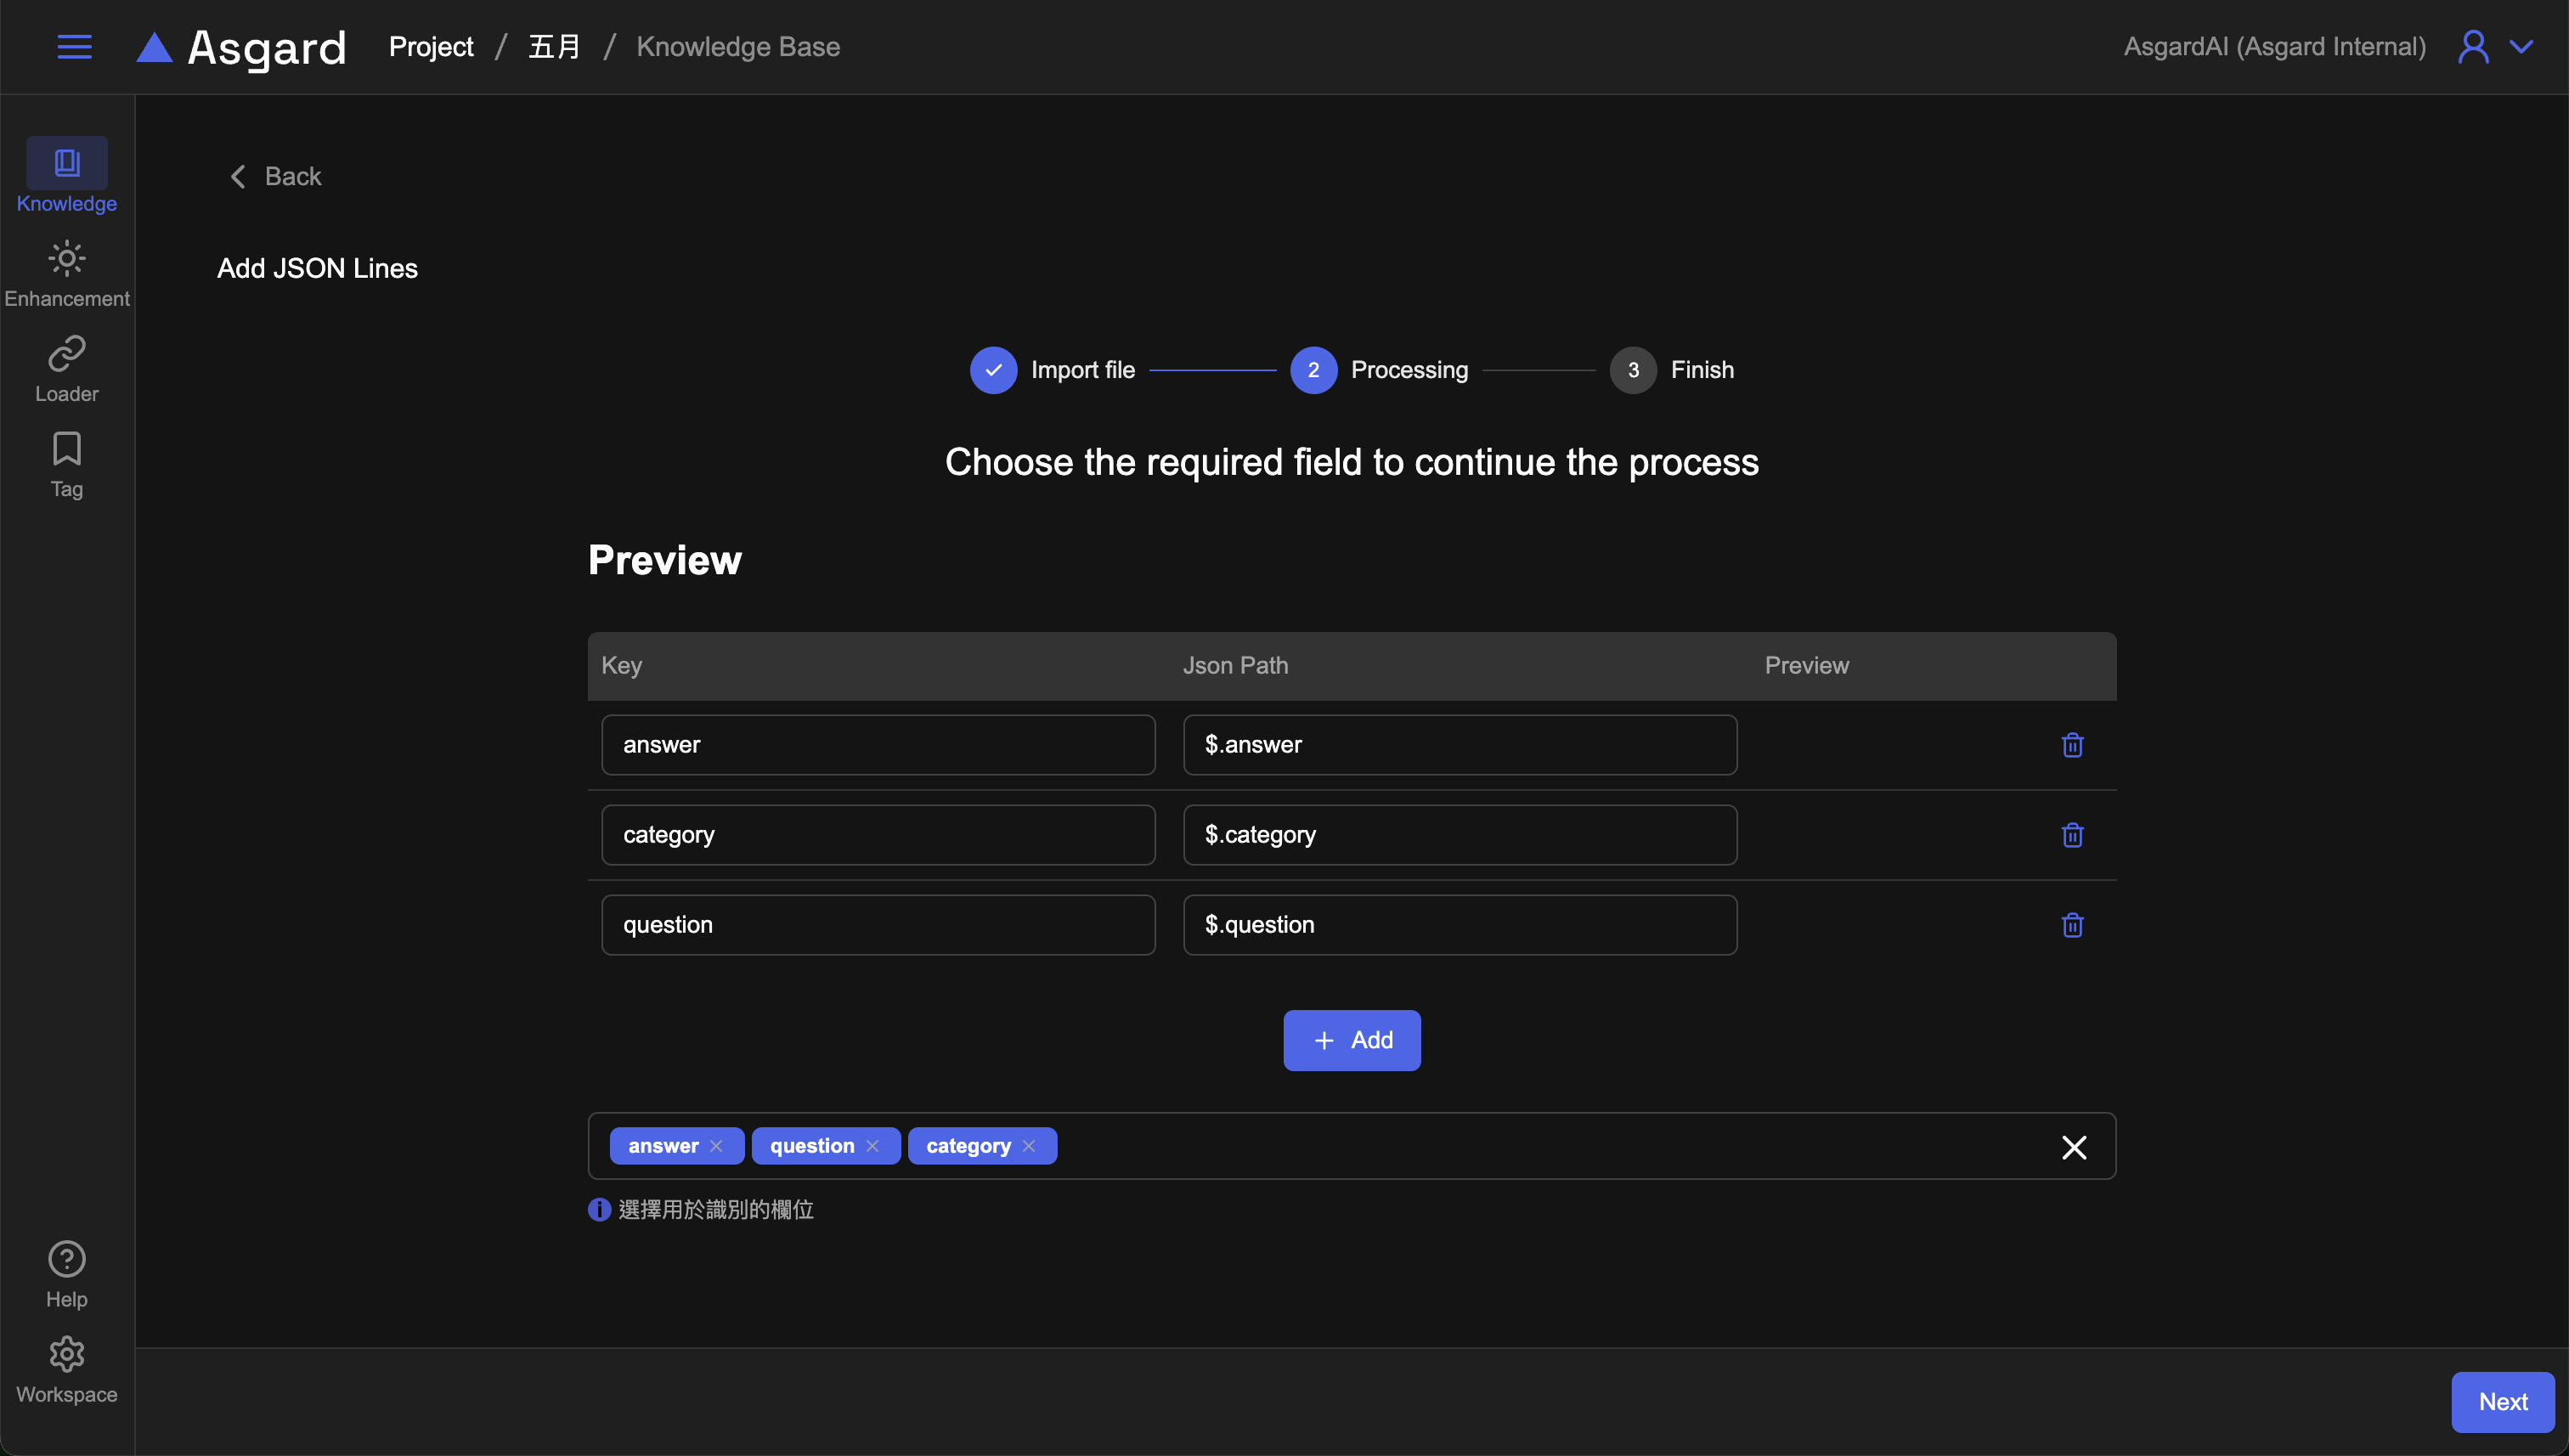Open the hamburger menu icon

(74, 47)
